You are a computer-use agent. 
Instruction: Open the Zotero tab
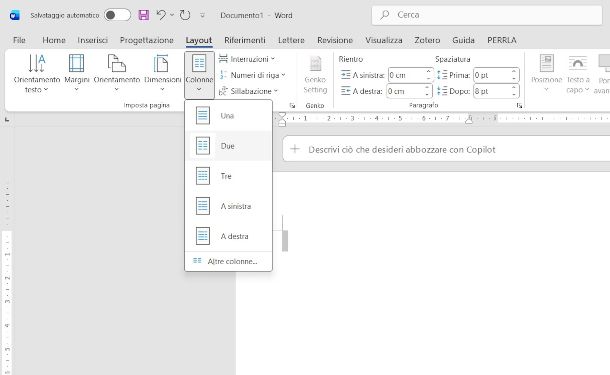(x=427, y=40)
